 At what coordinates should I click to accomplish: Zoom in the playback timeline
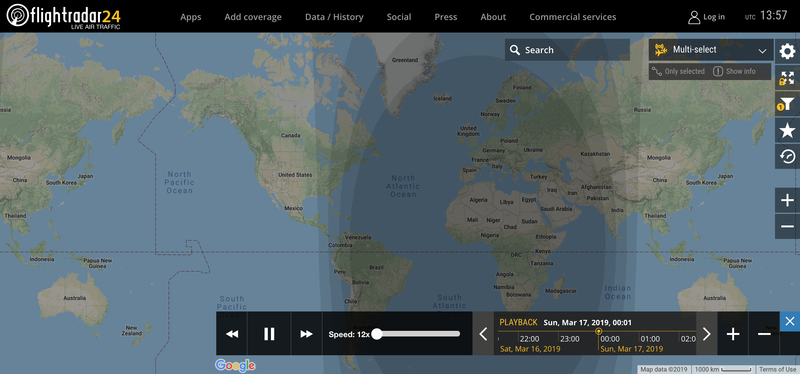733,334
